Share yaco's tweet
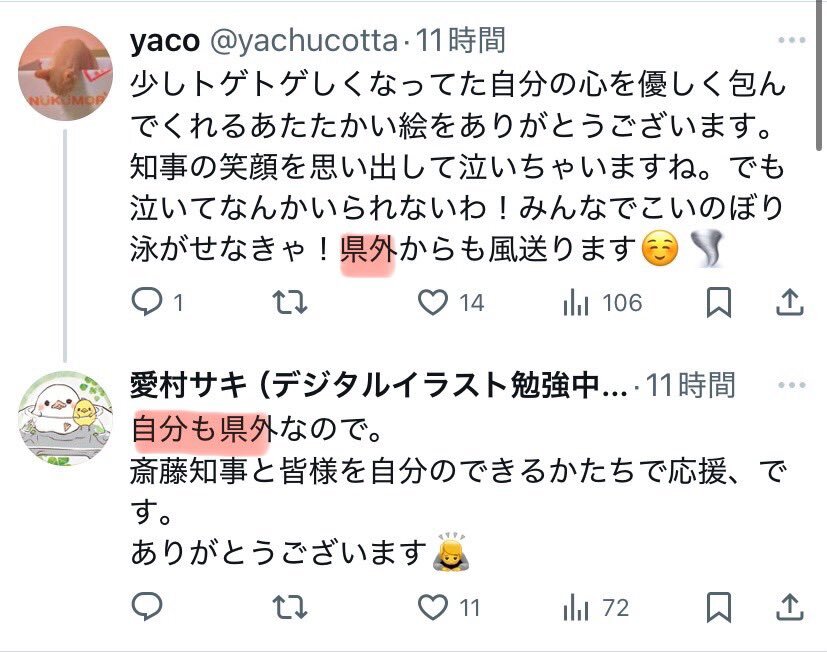The image size is (827, 652). click(790, 302)
